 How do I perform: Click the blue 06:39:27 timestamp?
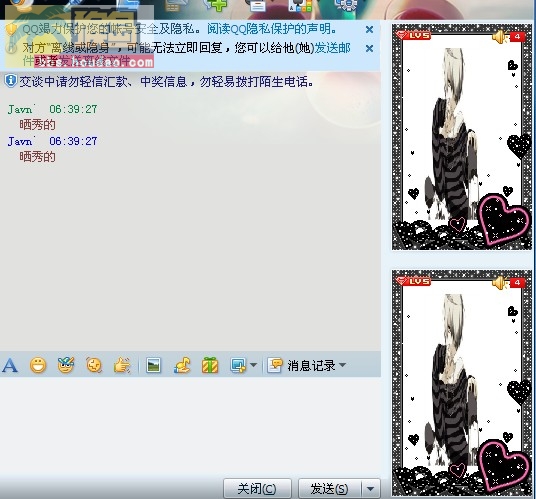coord(73,141)
